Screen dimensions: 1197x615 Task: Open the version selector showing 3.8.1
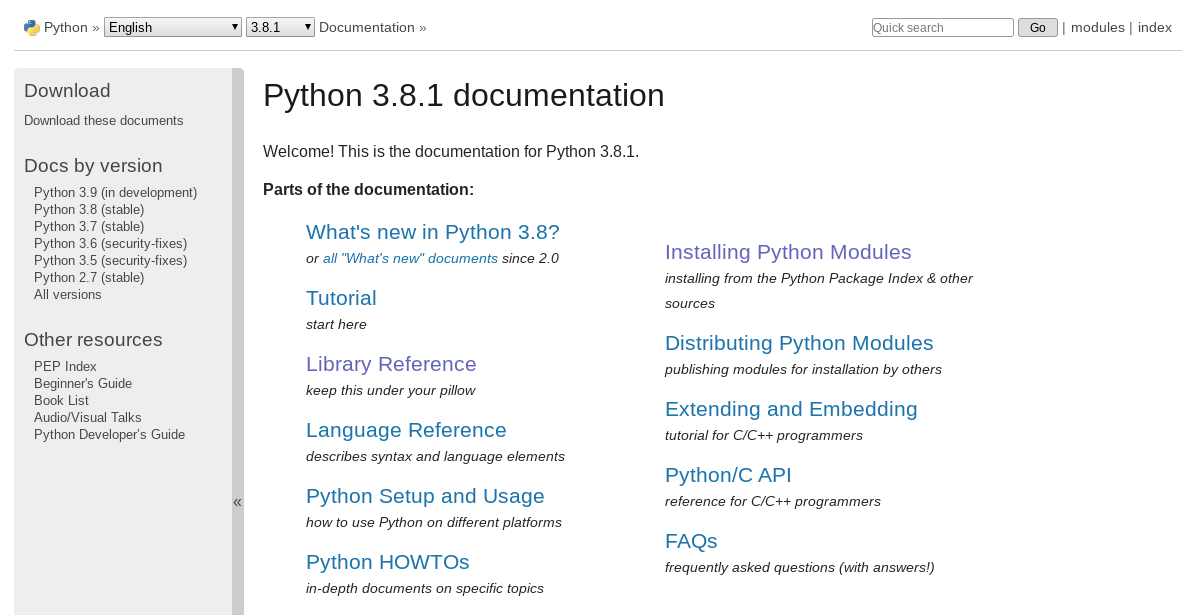[x=280, y=26]
